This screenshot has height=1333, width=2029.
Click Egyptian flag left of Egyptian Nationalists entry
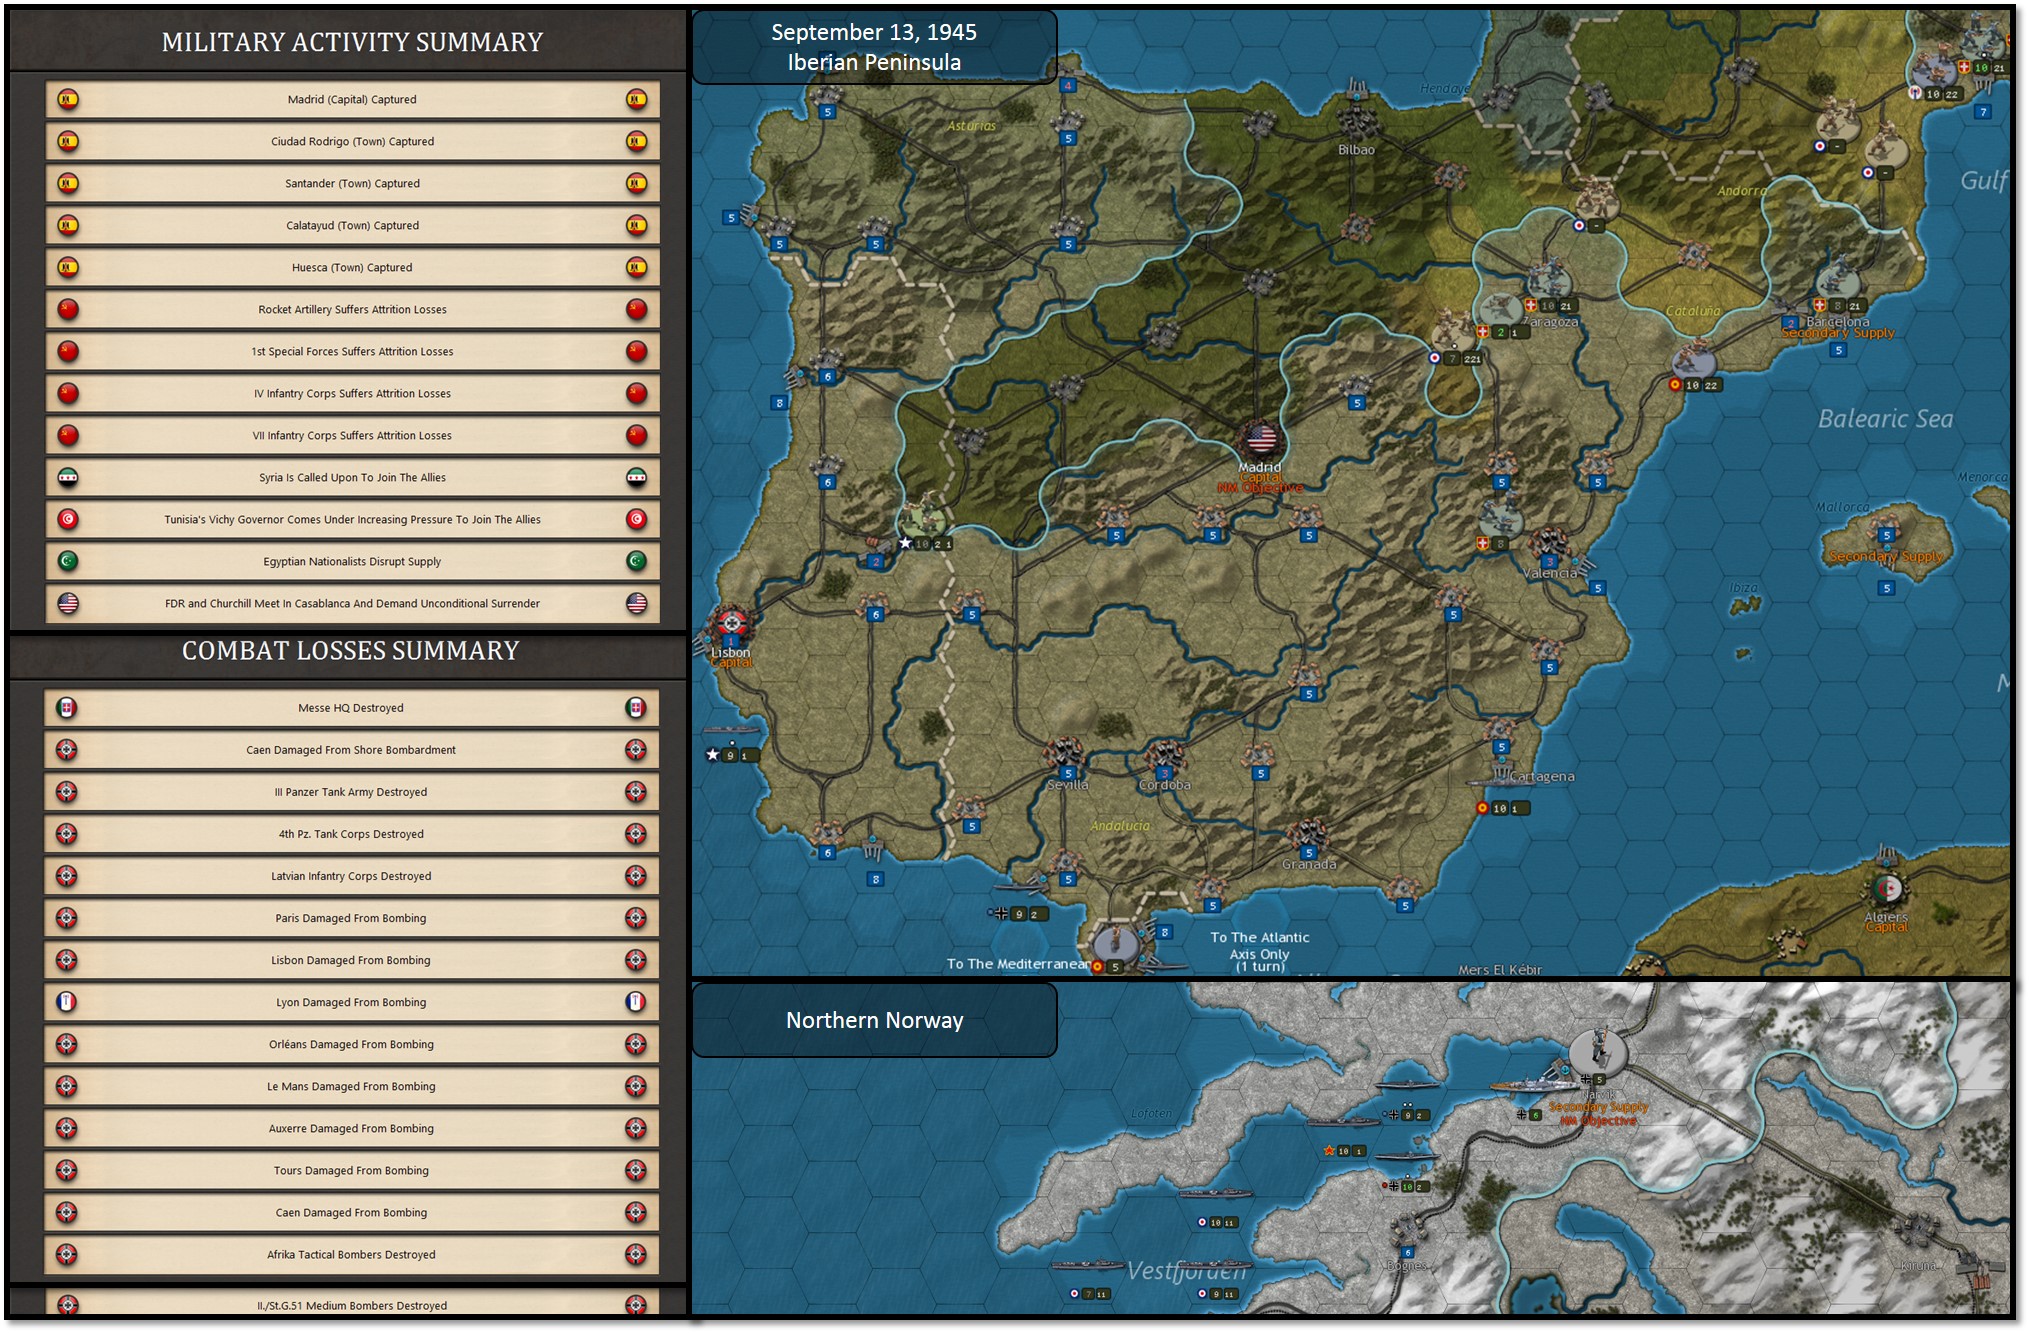click(68, 561)
